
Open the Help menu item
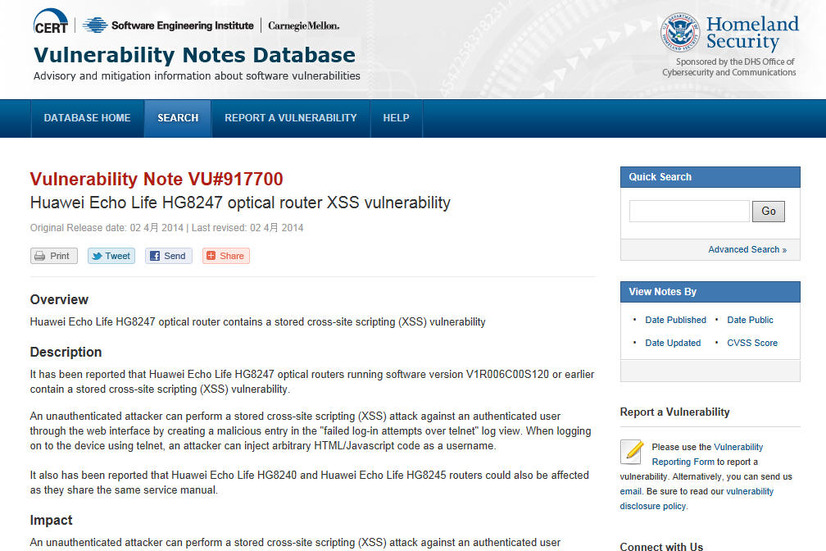(x=396, y=118)
